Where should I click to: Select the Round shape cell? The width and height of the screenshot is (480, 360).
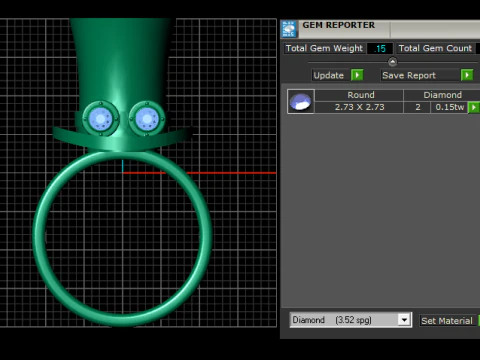(x=359, y=95)
